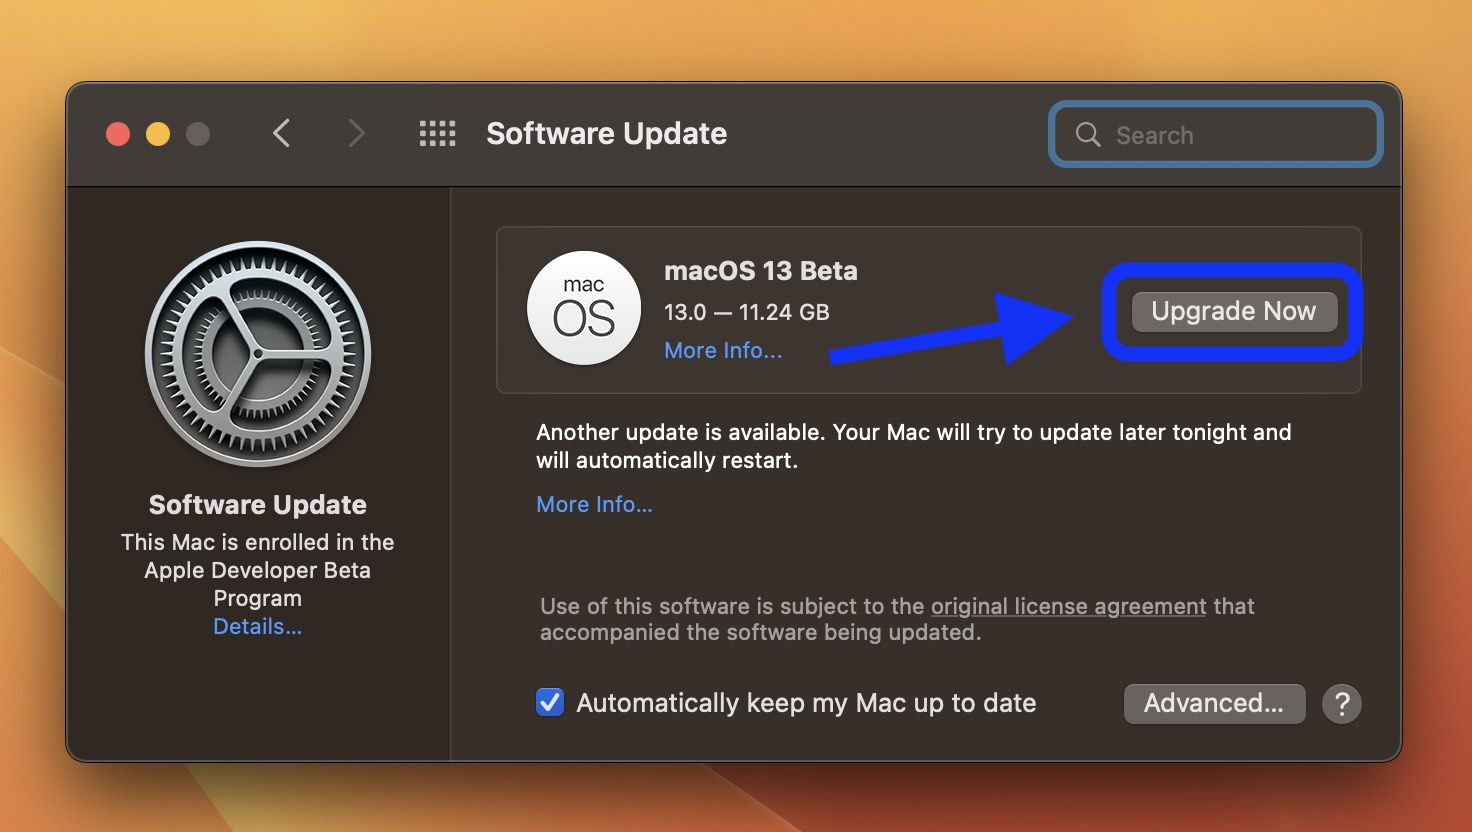
Task: Open the original license agreement link
Action: pos(1067,606)
